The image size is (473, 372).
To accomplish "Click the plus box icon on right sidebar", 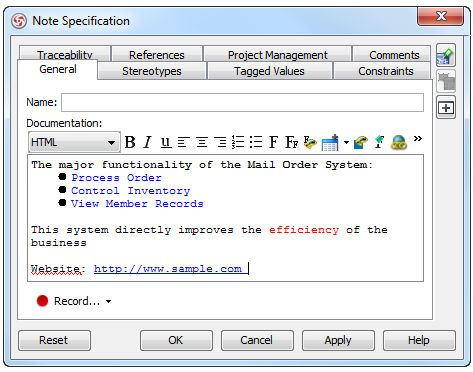I will click(446, 108).
